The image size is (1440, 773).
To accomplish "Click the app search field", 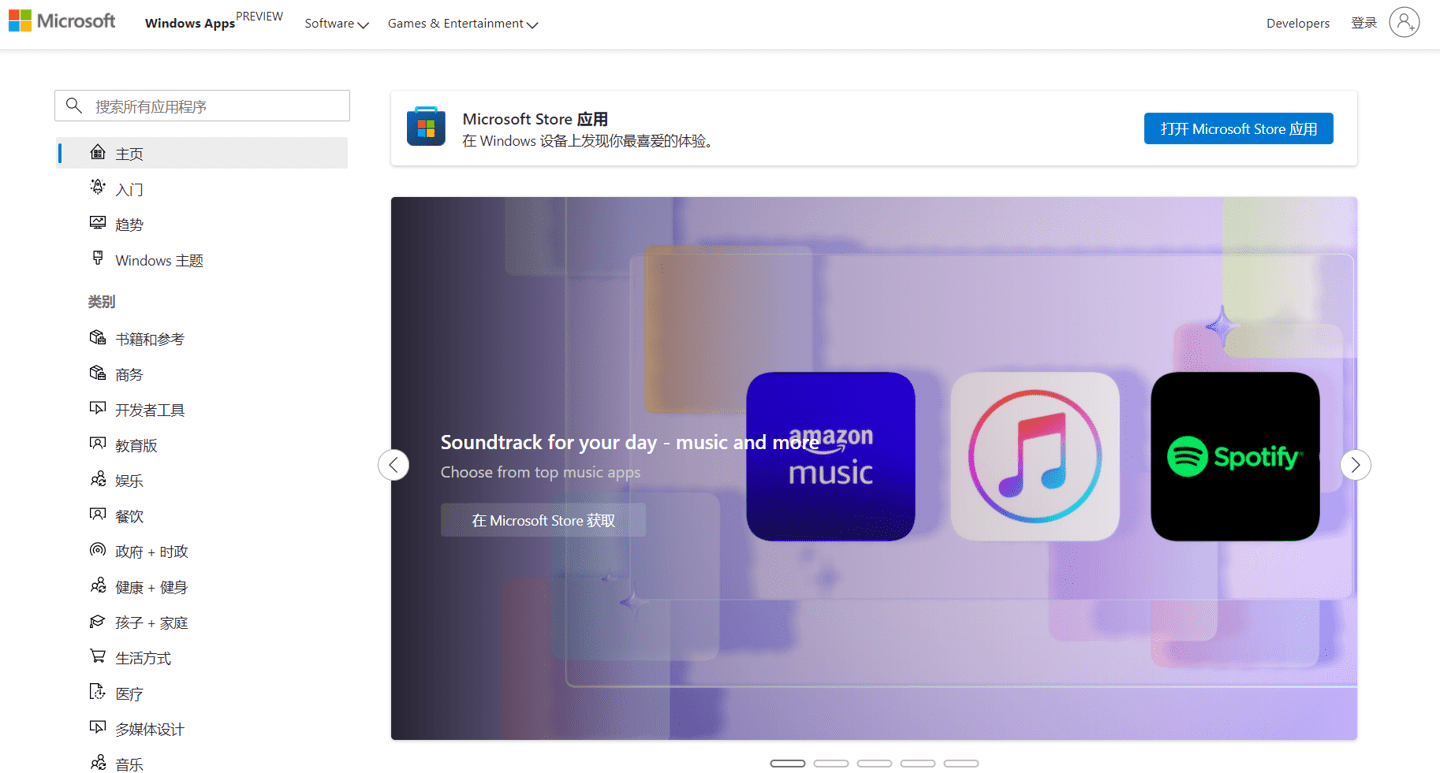I will (x=202, y=105).
